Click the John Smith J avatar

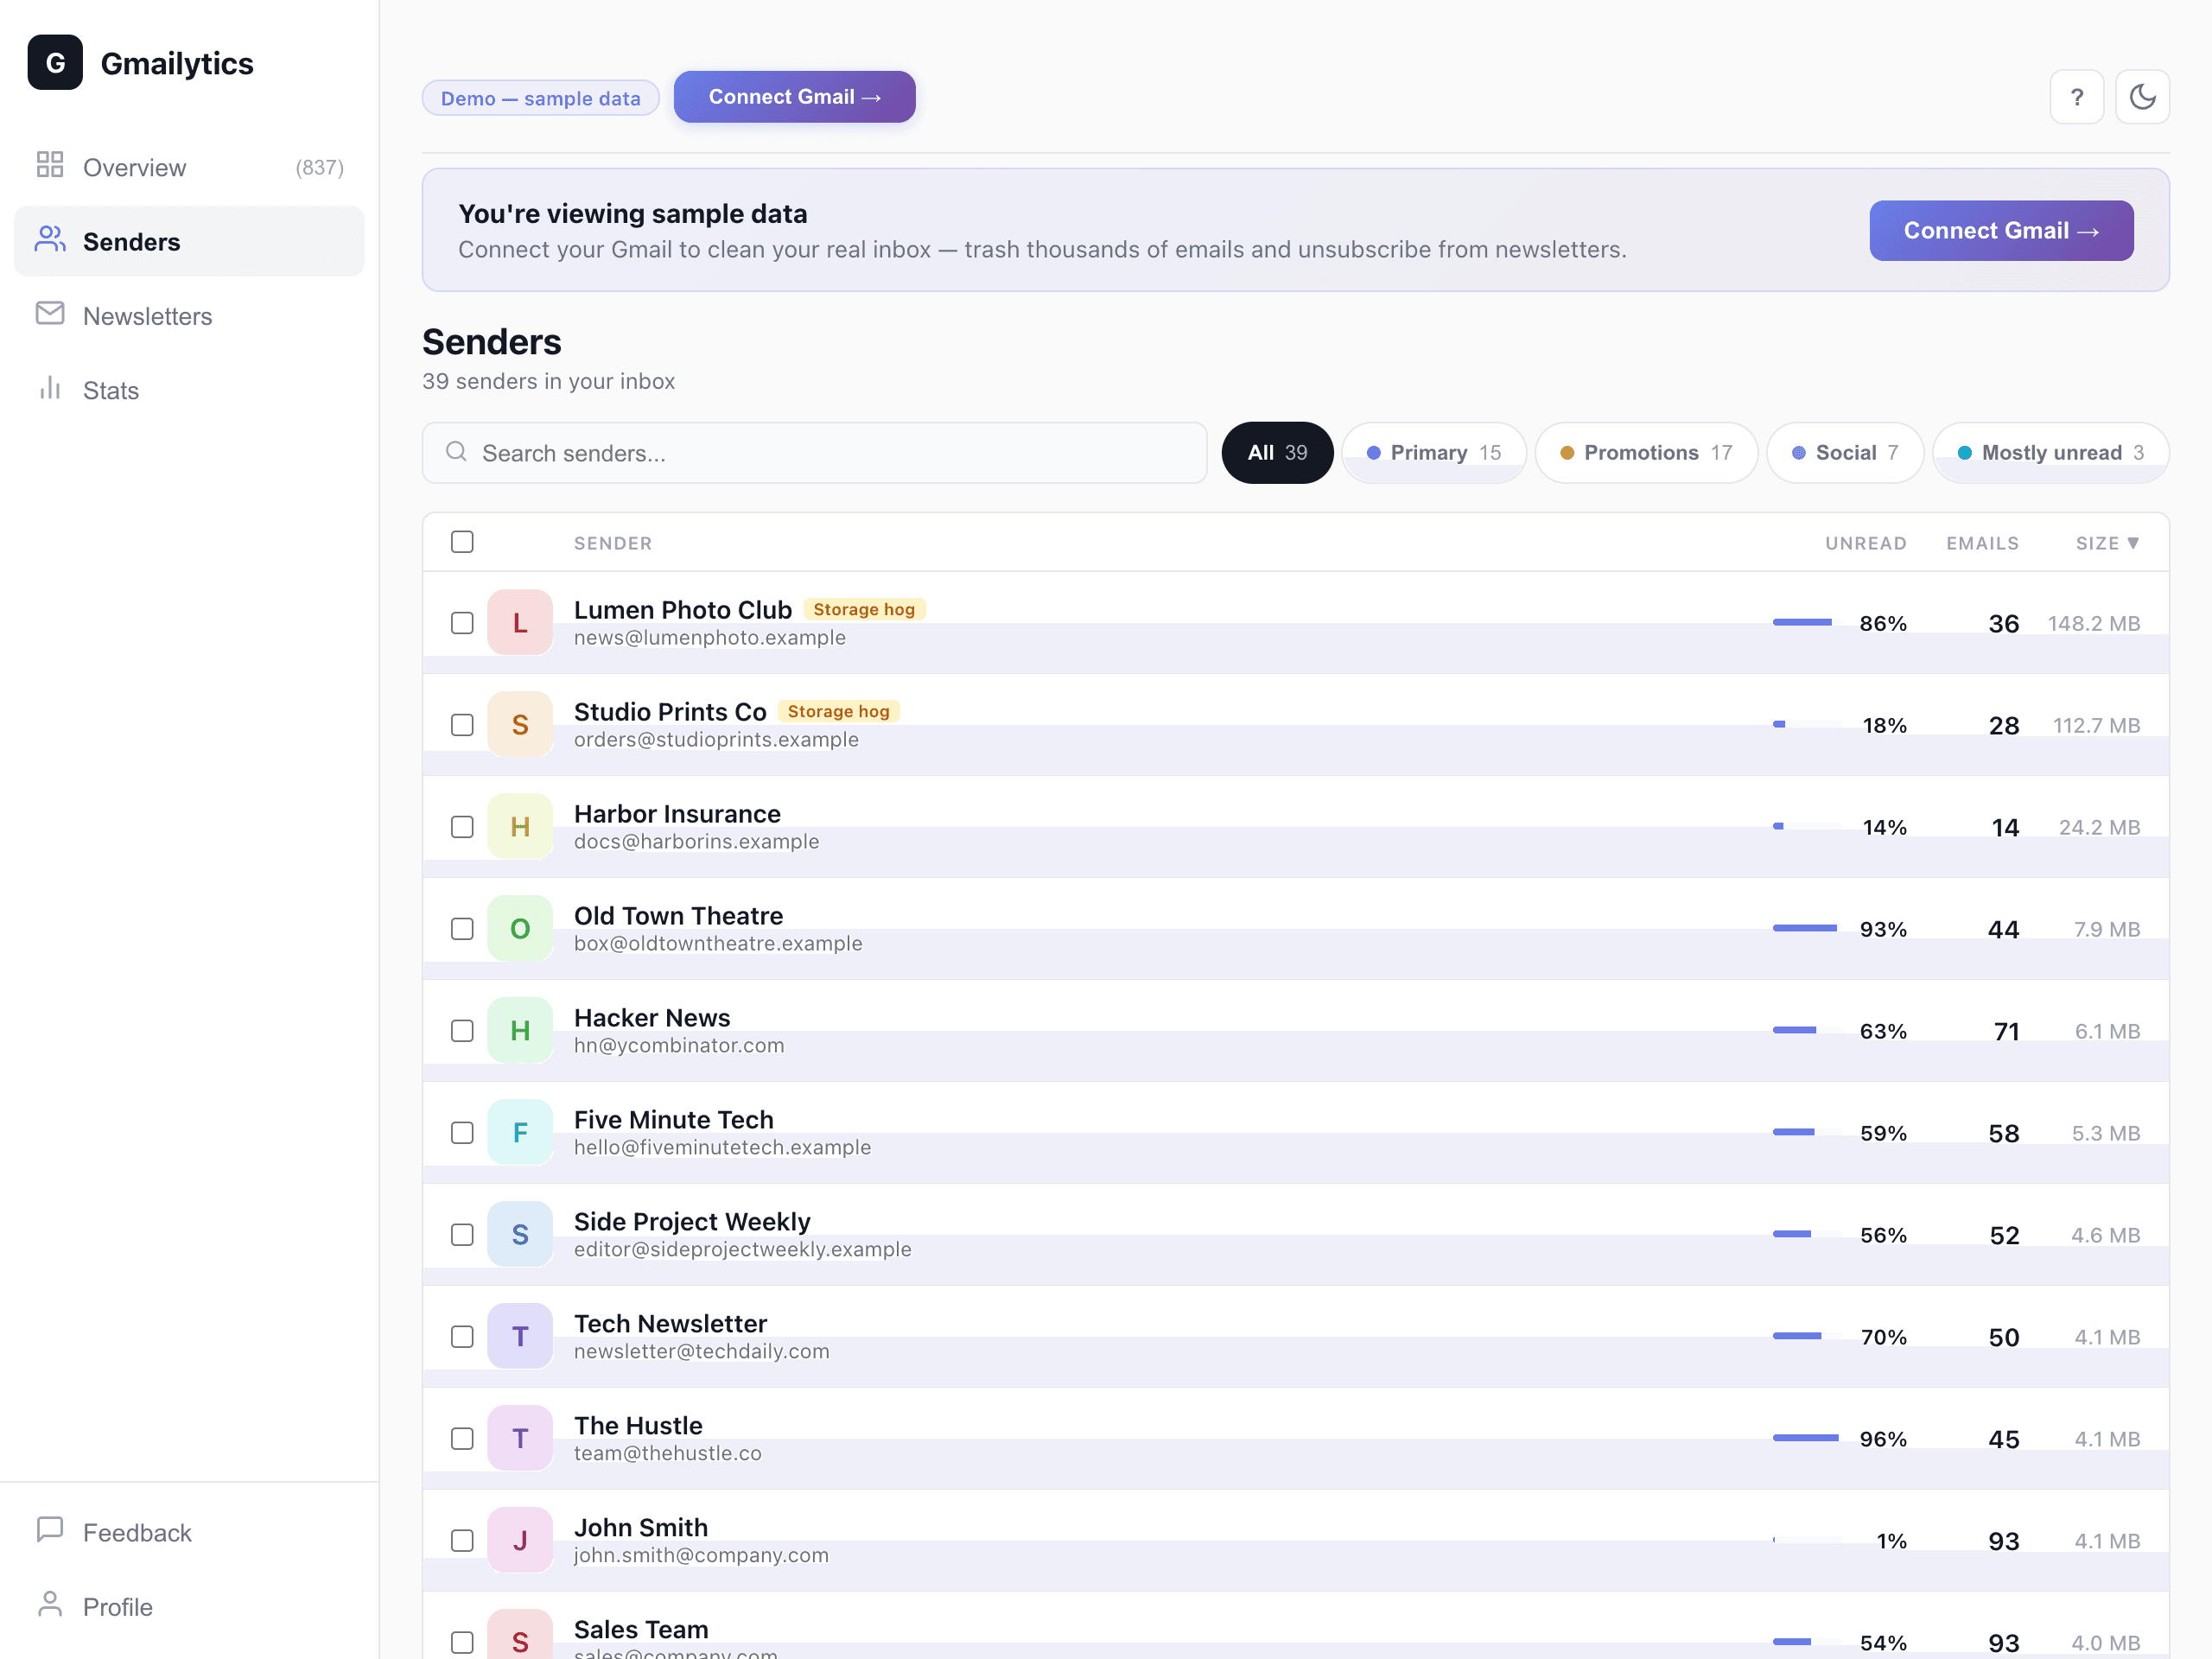click(520, 1540)
